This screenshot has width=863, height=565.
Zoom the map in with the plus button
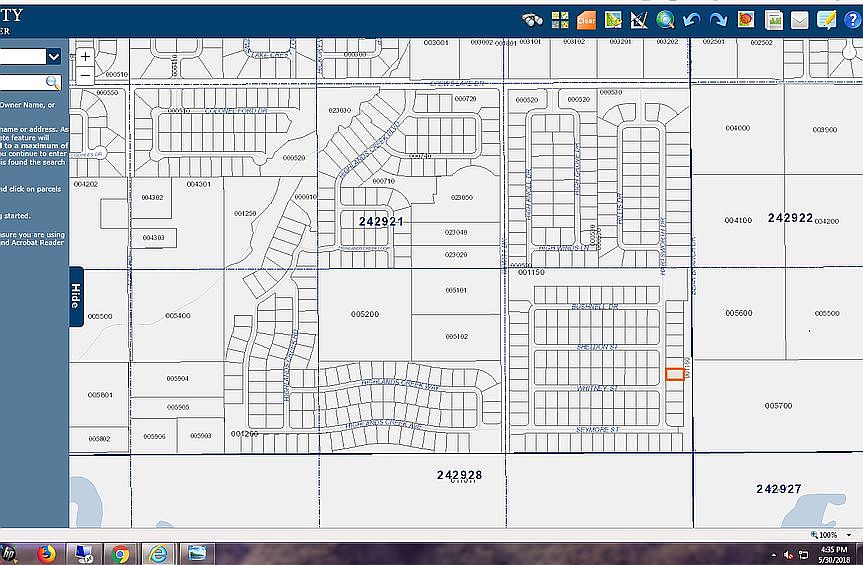tap(85, 56)
